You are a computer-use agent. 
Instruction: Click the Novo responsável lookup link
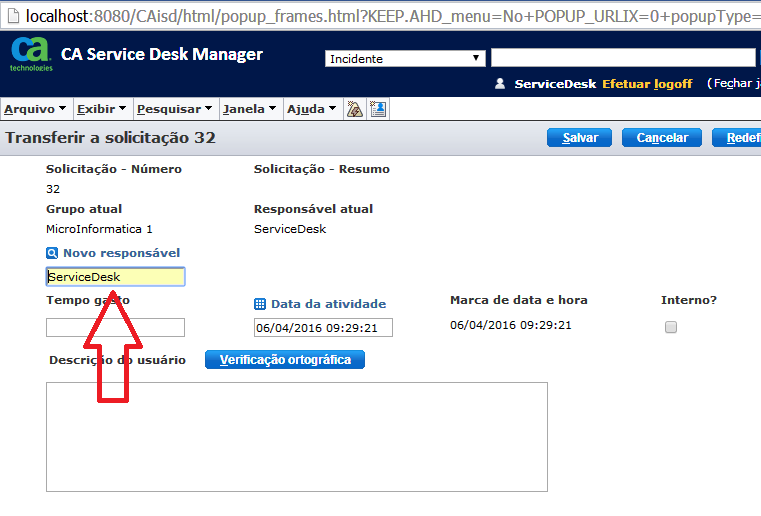[x=121, y=253]
